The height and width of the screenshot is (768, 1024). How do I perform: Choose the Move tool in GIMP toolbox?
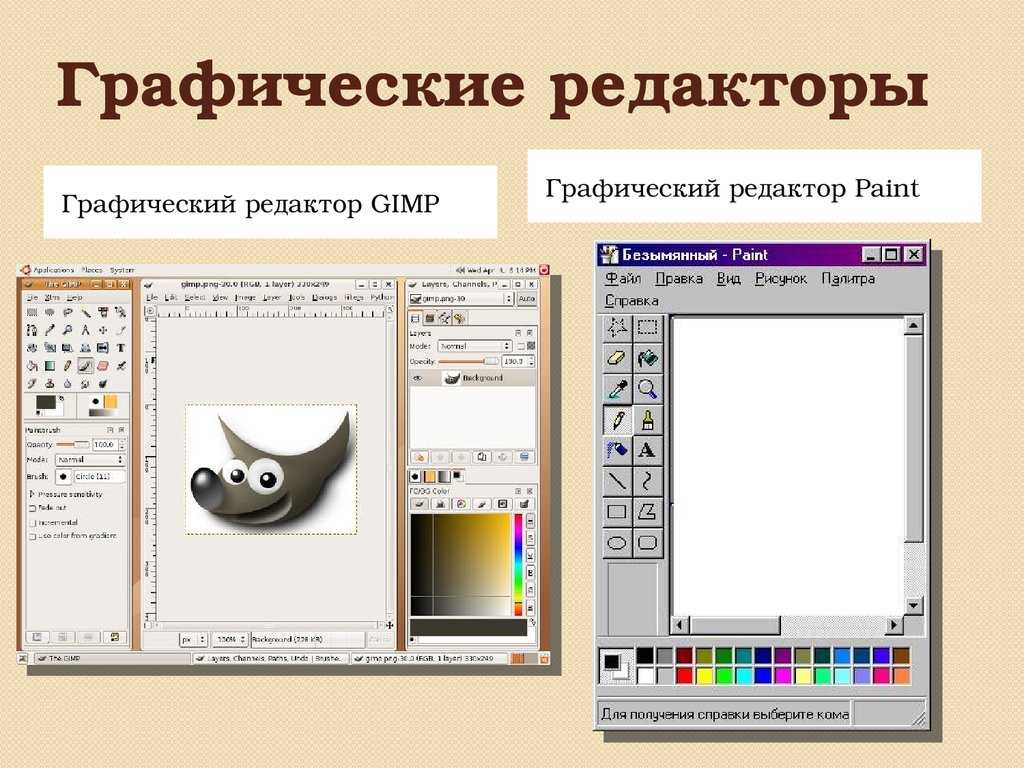pyautogui.click(x=103, y=330)
